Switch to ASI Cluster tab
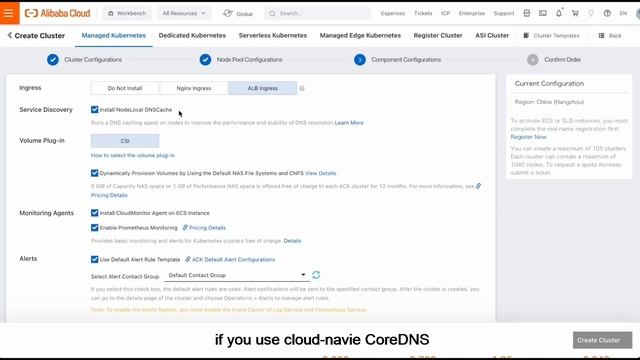Image resolution: width=640 pixels, height=360 pixels. (x=492, y=36)
